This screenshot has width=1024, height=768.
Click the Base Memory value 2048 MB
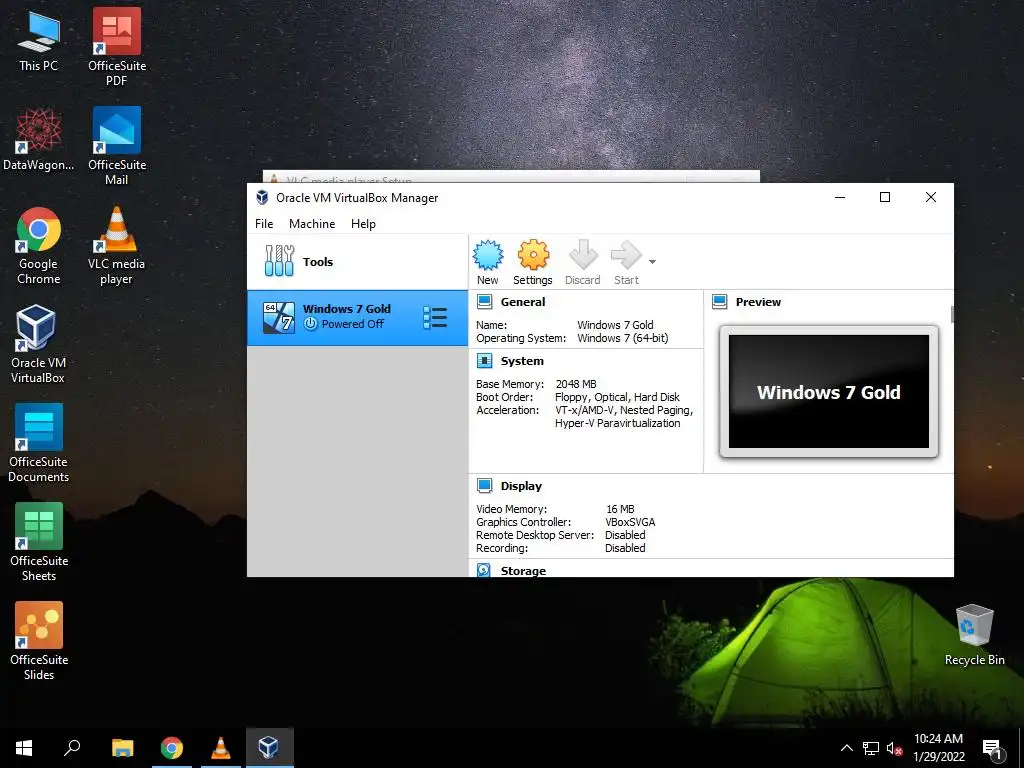(x=575, y=384)
